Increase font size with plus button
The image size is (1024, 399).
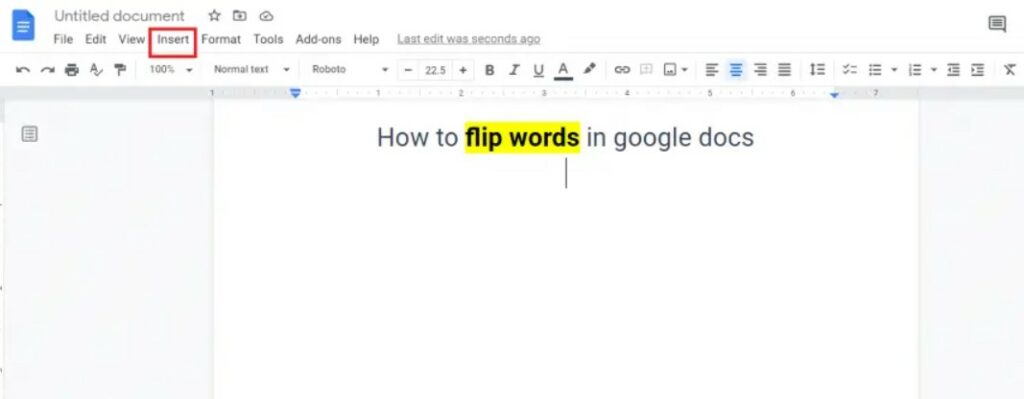pos(463,70)
